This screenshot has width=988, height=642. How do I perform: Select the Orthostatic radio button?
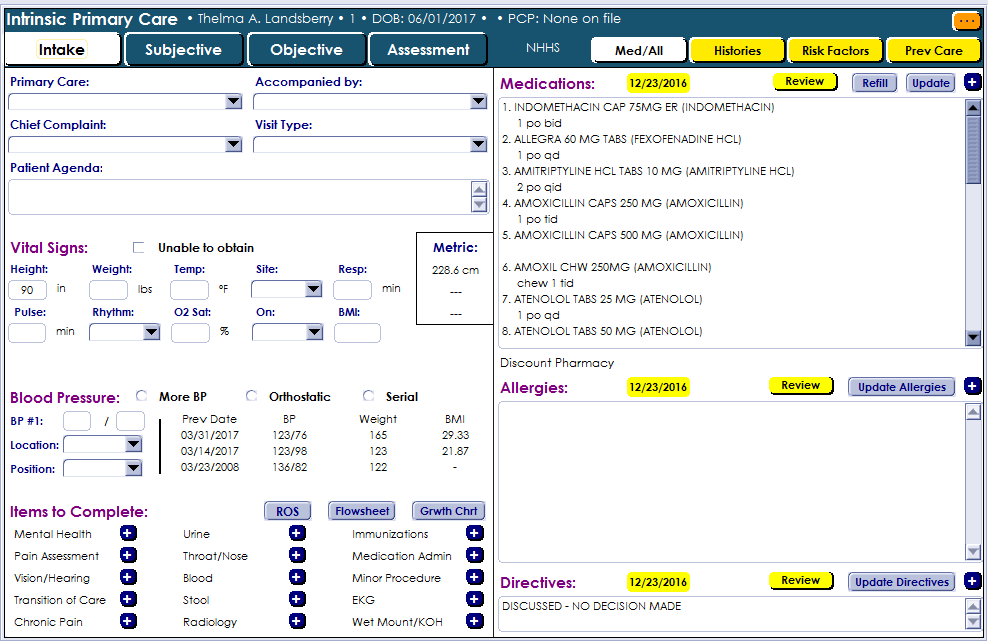252,396
